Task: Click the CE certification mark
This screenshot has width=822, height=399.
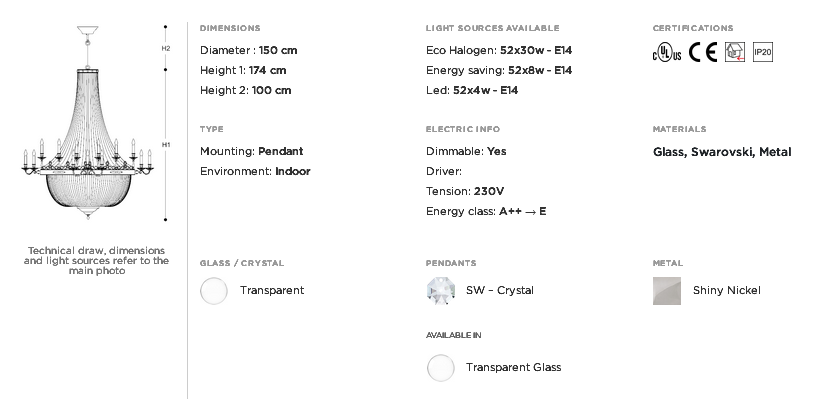Action: (x=702, y=52)
